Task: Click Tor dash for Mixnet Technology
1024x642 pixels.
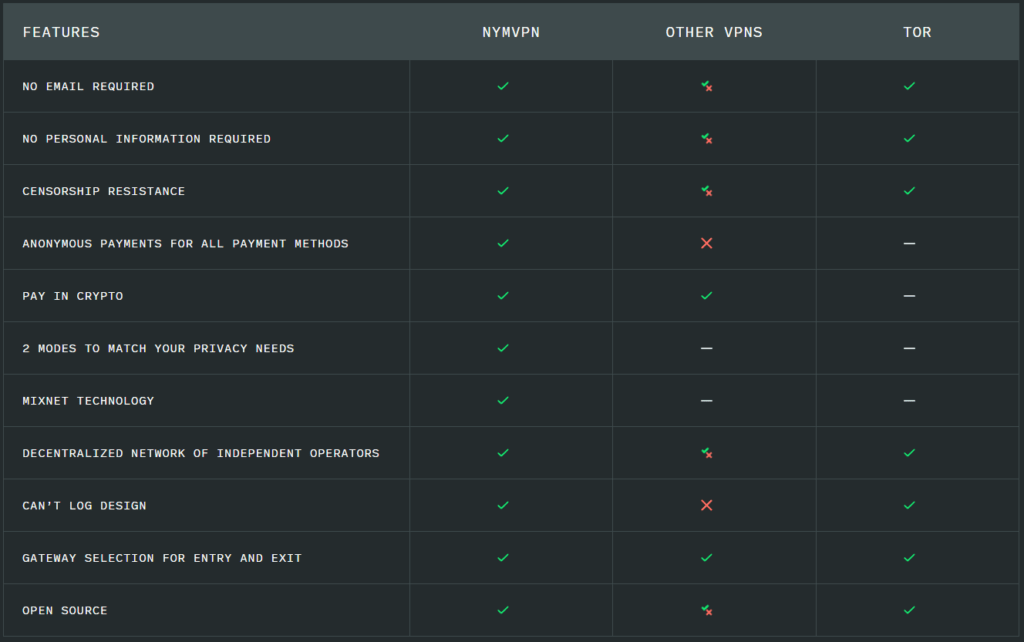Action: pyautogui.click(x=909, y=400)
